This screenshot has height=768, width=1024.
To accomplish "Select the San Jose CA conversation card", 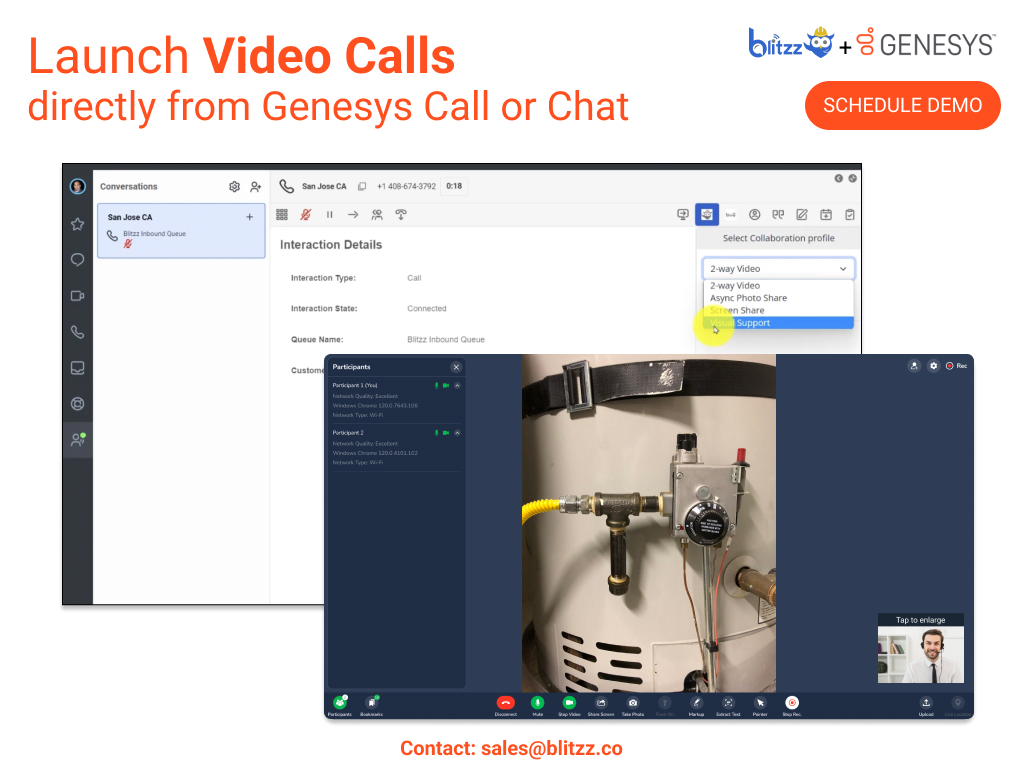I will click(182, 231).
